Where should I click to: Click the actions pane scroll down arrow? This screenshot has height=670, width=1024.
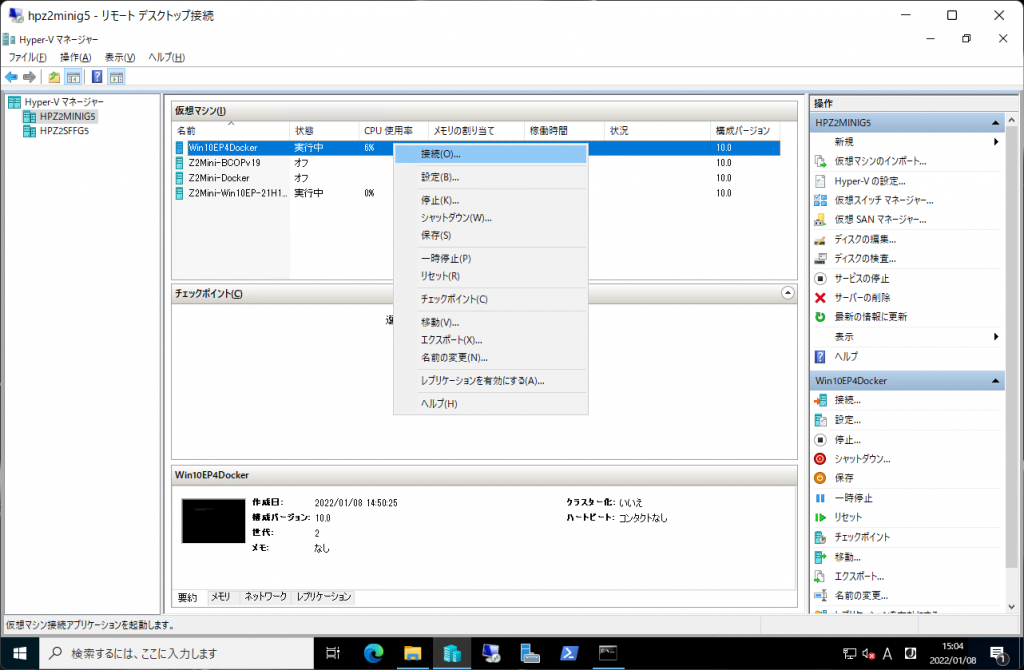pyautogui.click(x=1012, y=607)
